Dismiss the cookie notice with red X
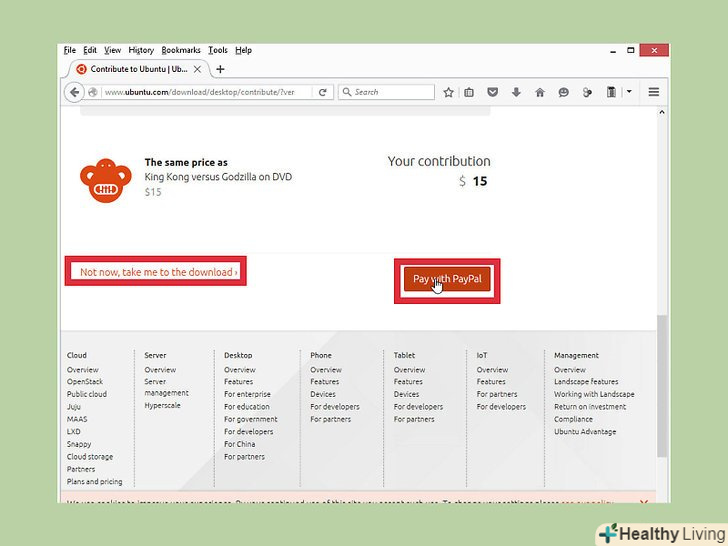728x546 pixels. [644, 501]
